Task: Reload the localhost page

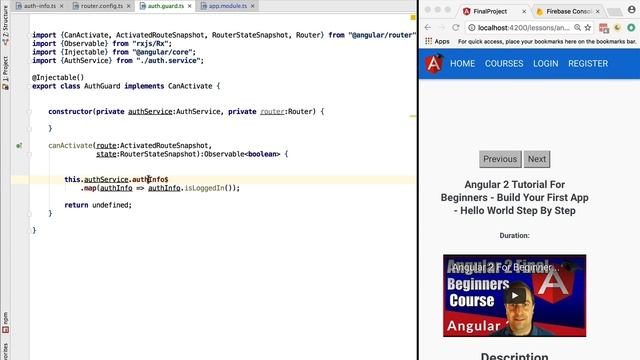Action: point(456,28)
